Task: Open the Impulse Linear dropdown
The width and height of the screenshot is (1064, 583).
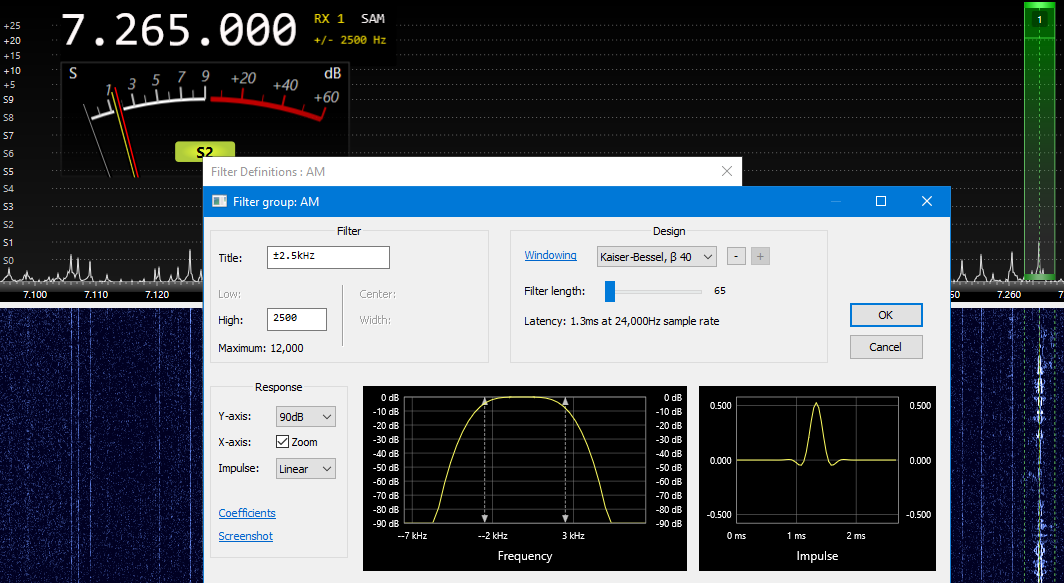Action: coord(305,469)
